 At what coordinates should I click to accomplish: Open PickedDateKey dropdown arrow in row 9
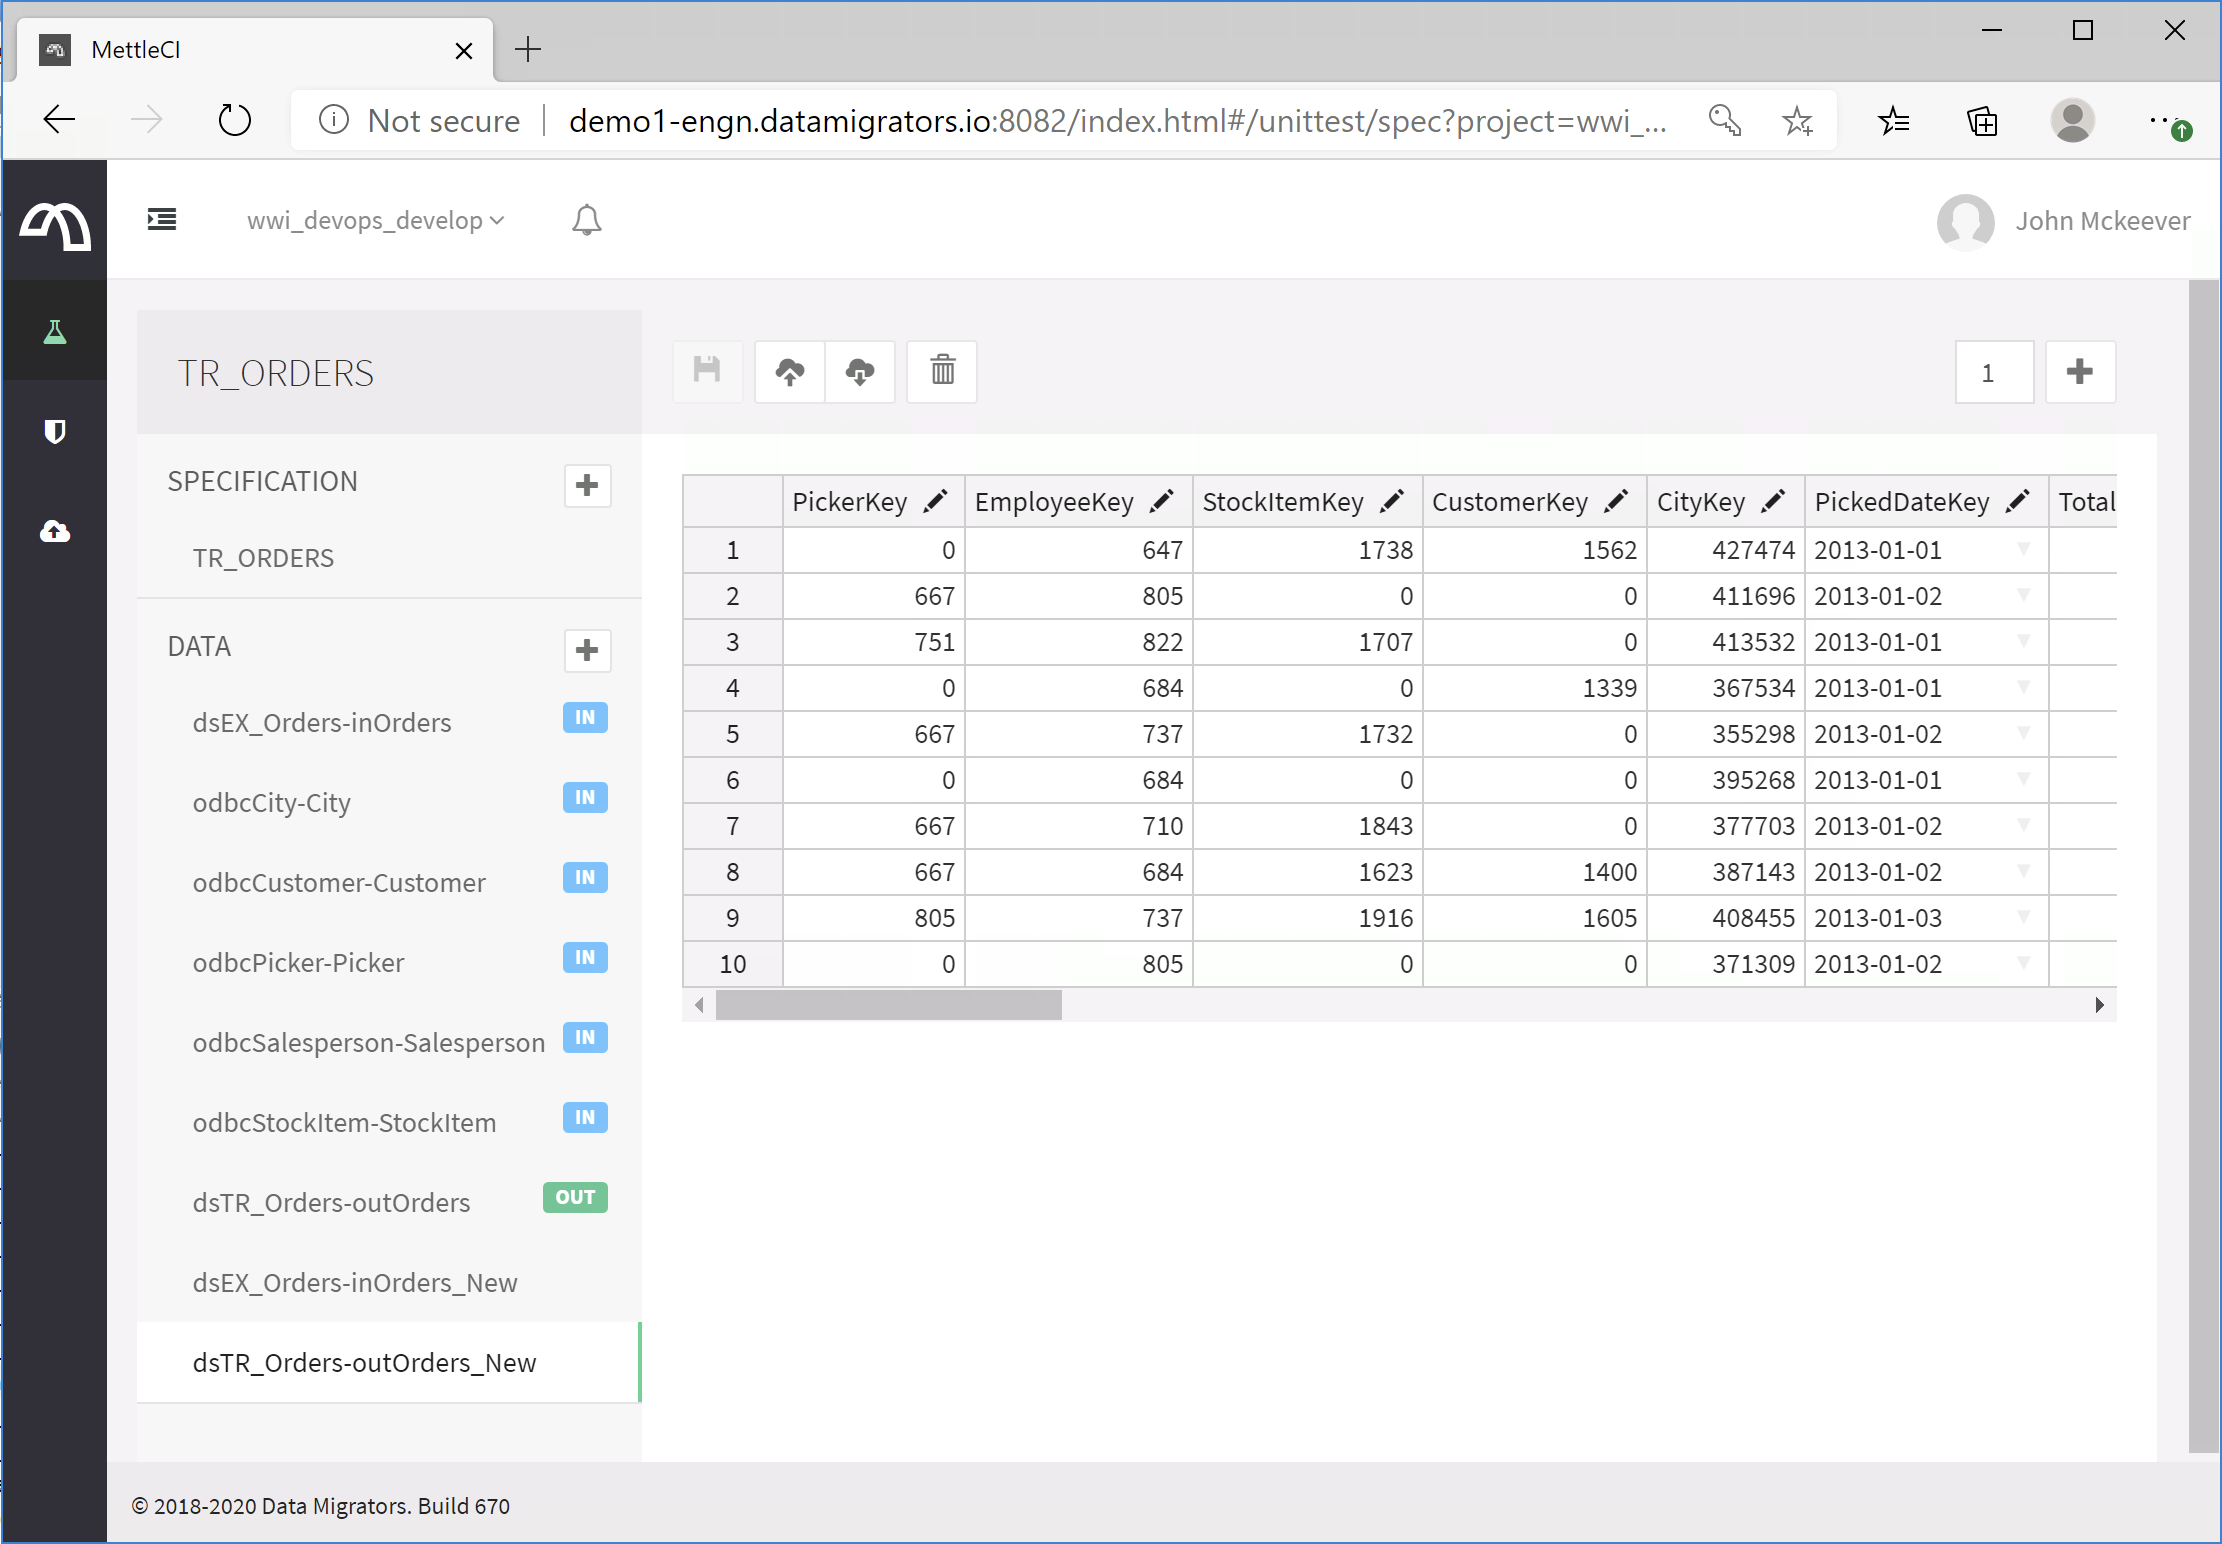point(2023,917)
